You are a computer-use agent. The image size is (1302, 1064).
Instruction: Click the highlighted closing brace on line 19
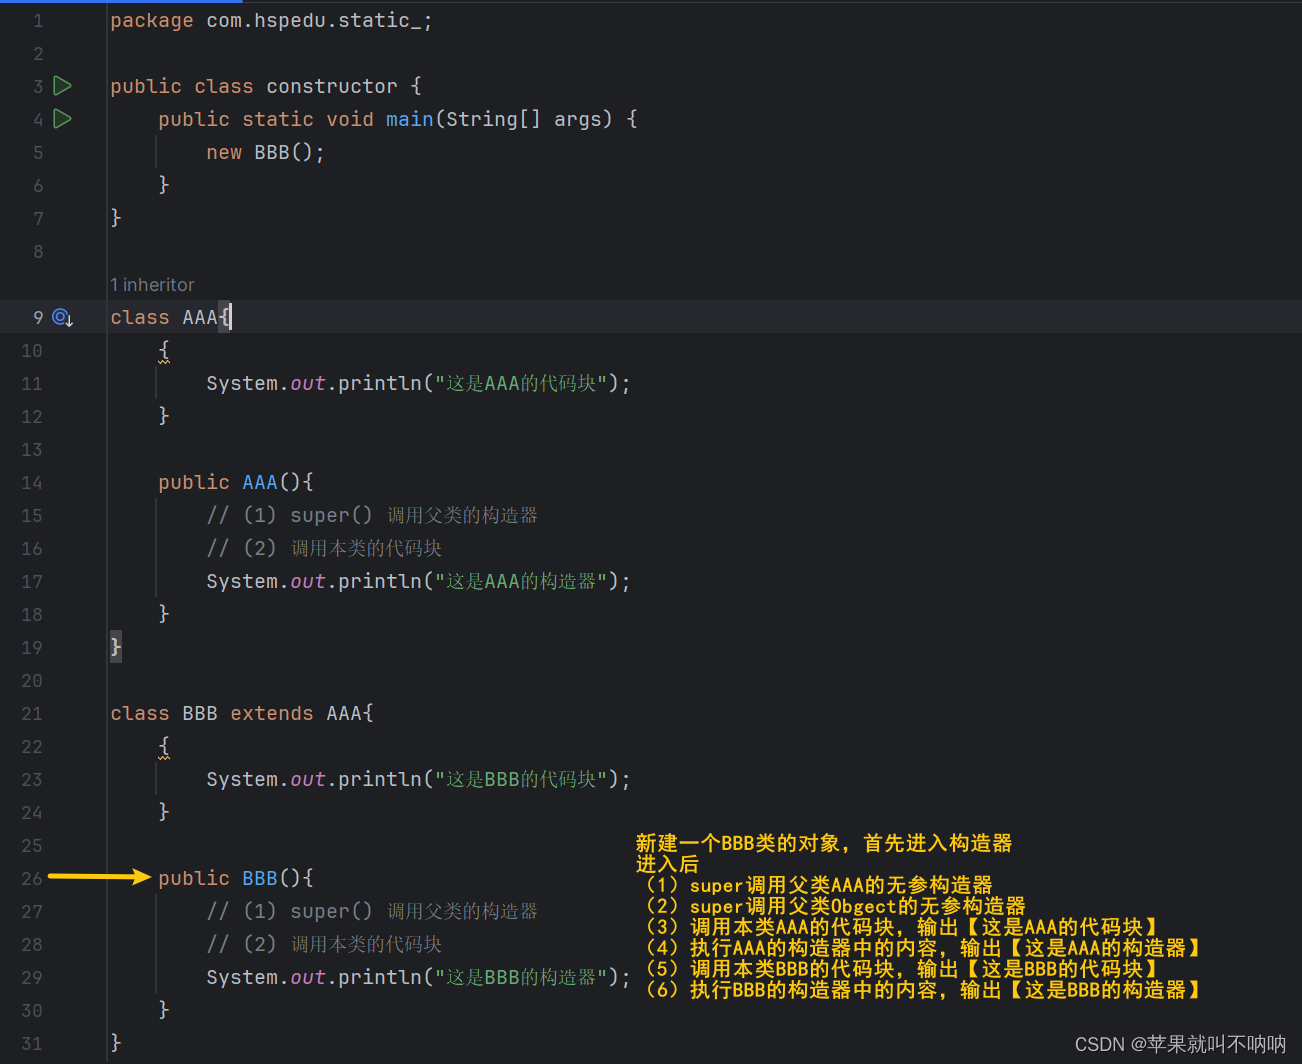(x=116, y=647)
